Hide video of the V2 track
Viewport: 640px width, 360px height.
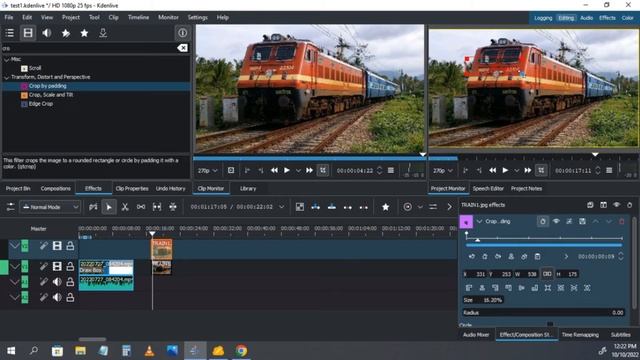(x=57, y=246)
